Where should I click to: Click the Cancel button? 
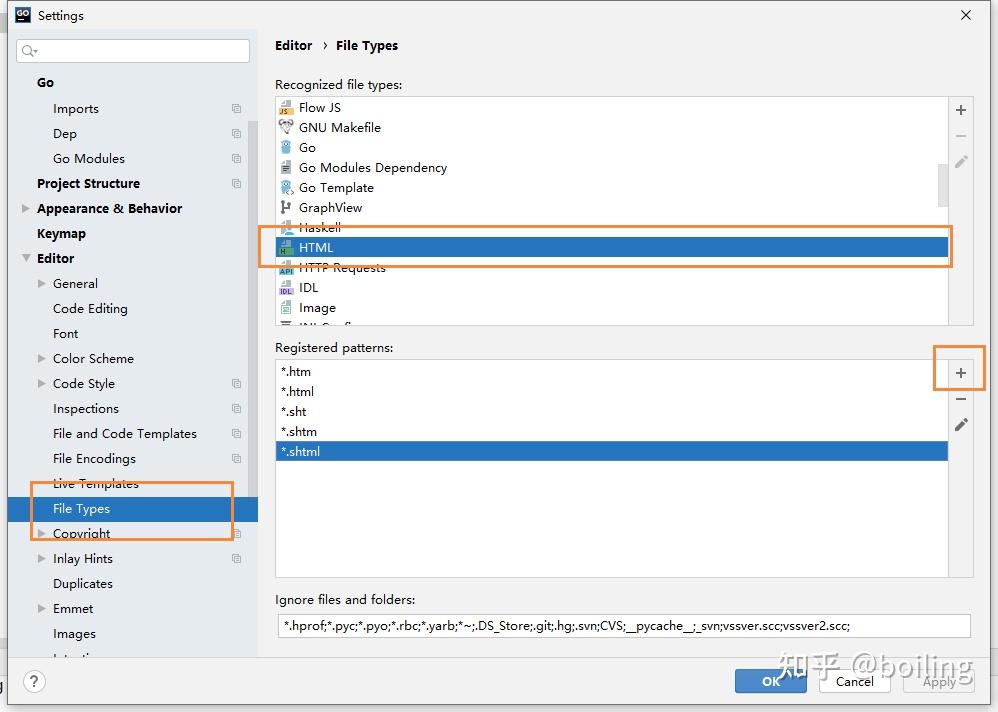(x=854, y=681)
